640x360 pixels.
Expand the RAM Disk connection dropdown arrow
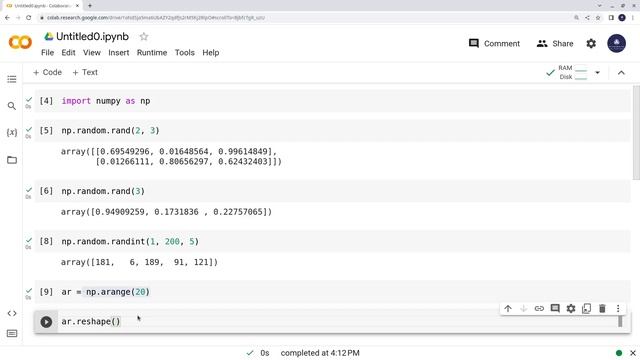coord(597,73)
